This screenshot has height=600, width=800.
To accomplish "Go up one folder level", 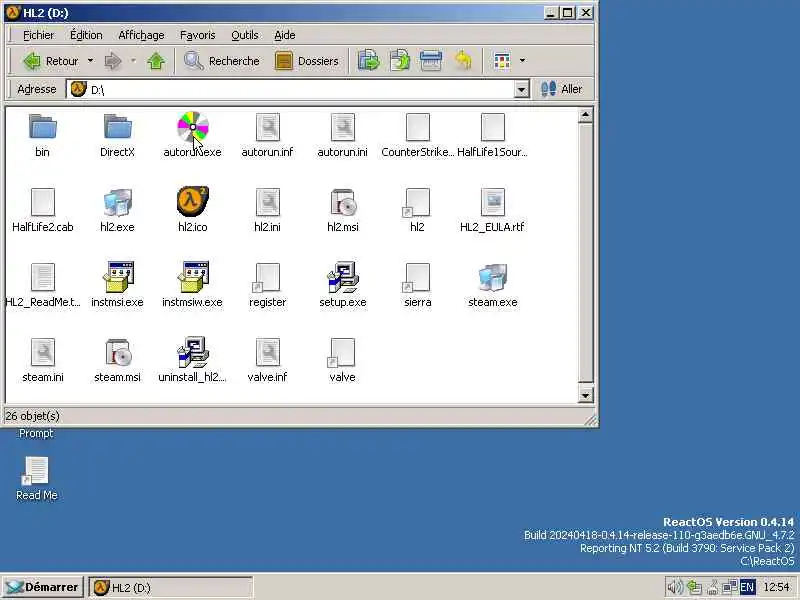I will 156,61.
